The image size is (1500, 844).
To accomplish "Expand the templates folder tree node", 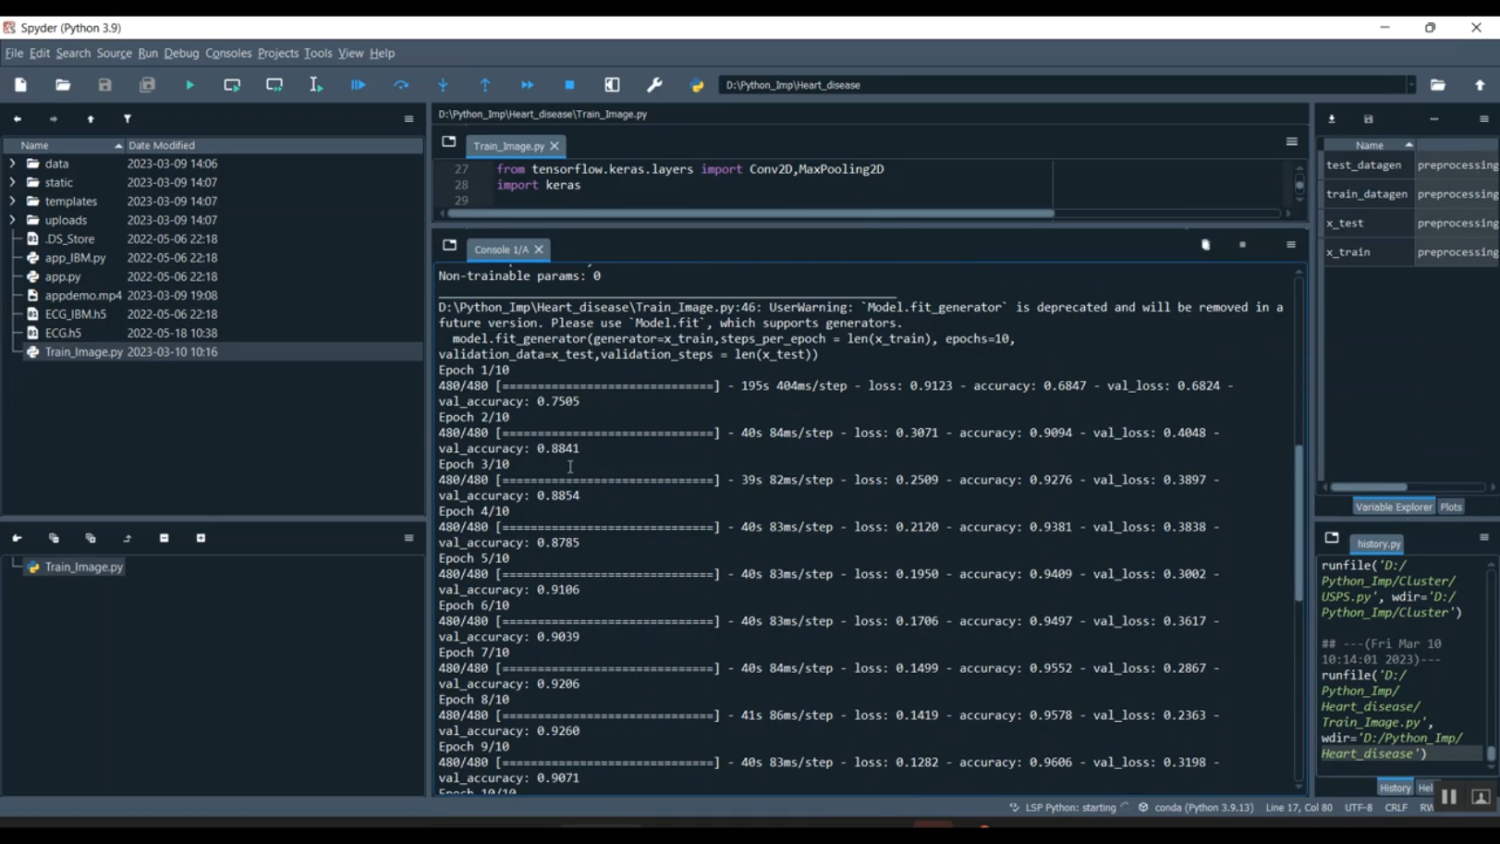I will click(x=13, y=201).
